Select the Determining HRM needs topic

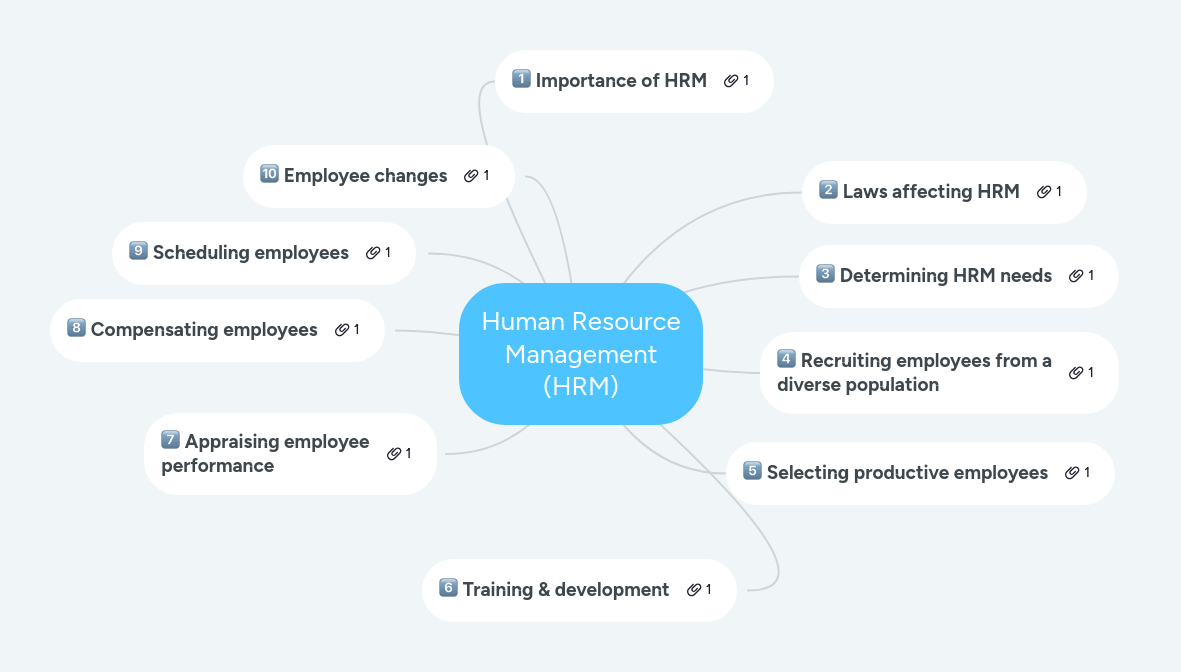[x=945, y=275]
